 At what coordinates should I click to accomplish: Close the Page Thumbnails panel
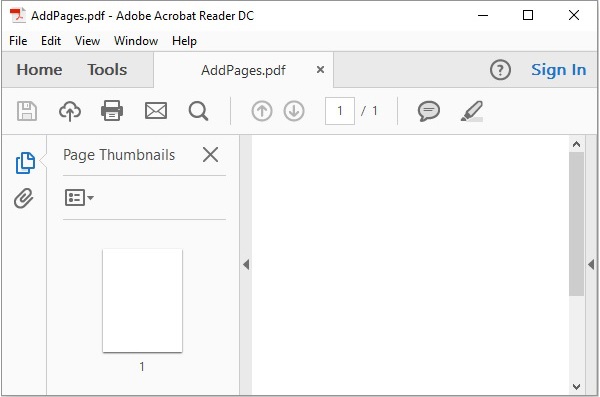210,155
